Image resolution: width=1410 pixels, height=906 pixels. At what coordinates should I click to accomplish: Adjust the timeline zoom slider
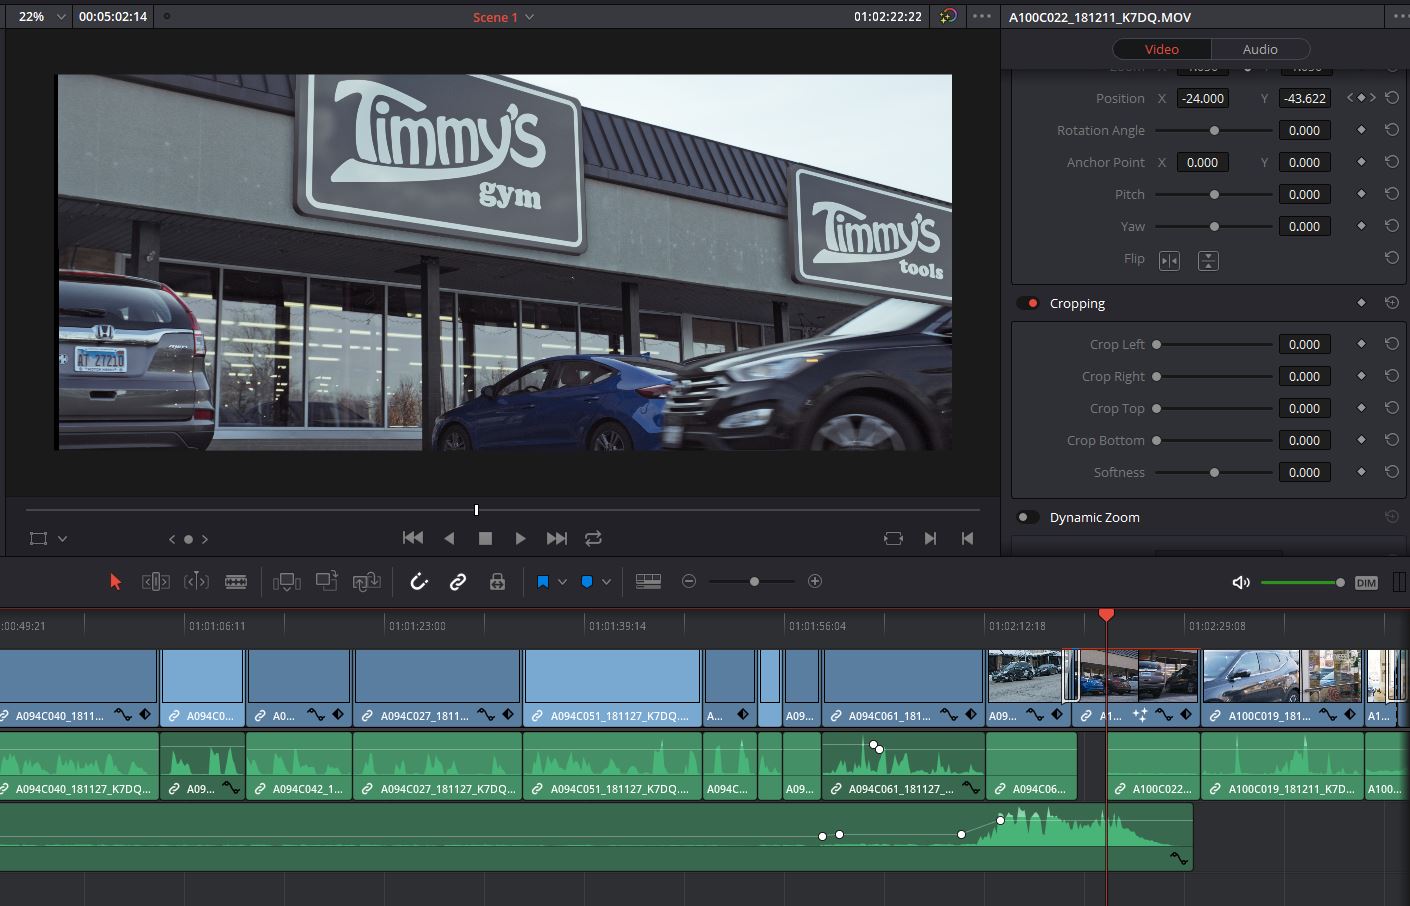752,581
